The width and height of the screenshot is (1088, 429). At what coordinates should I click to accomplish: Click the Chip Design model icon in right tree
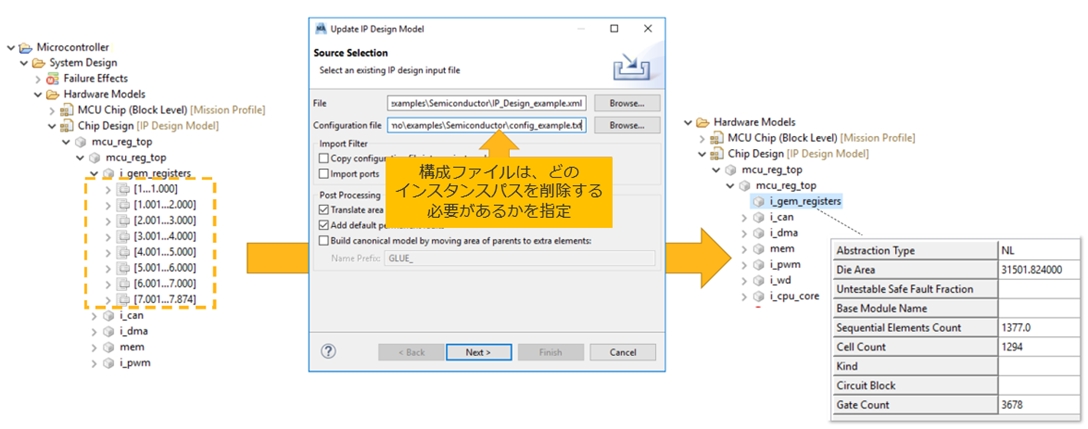717,153
